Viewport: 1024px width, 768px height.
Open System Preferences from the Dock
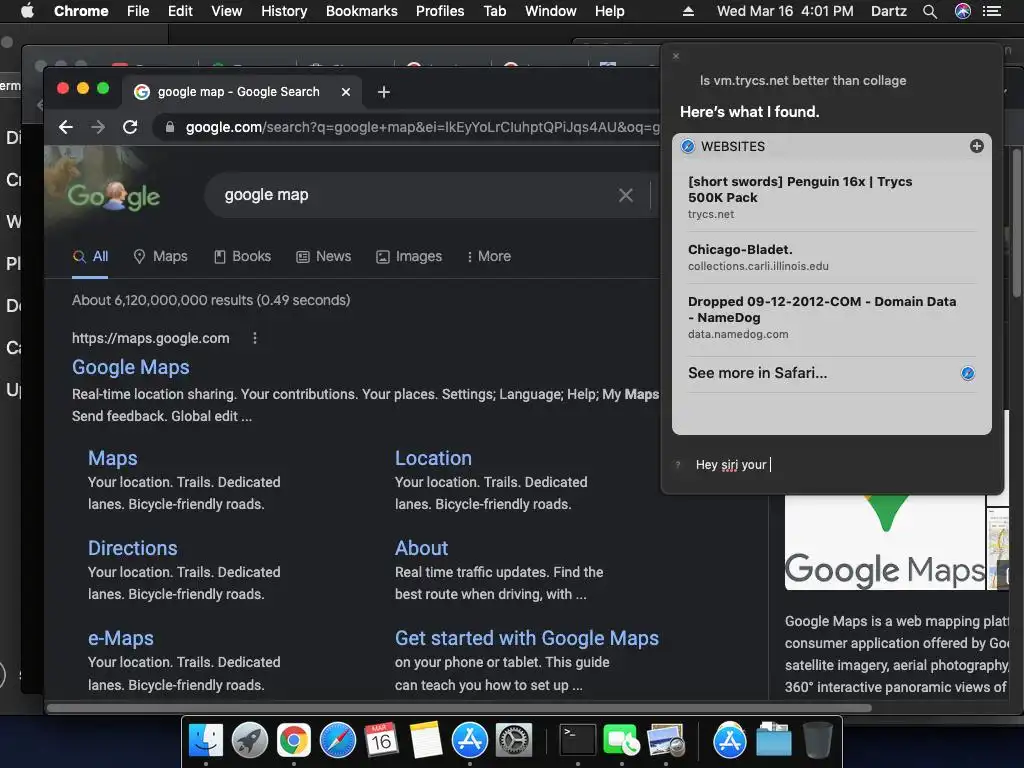click(x=514, y=741)
